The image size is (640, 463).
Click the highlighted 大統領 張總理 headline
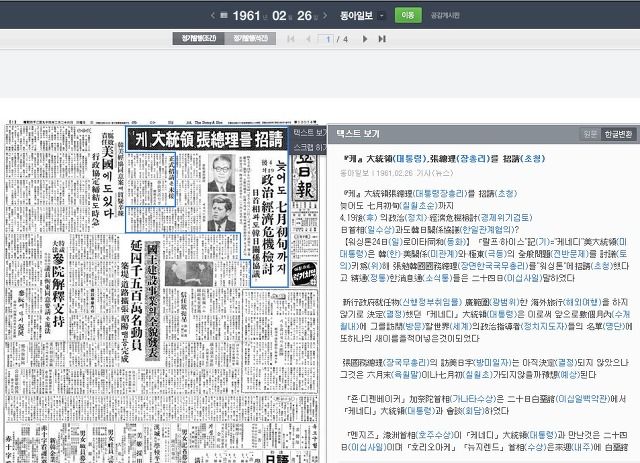[x=206, y=140]
